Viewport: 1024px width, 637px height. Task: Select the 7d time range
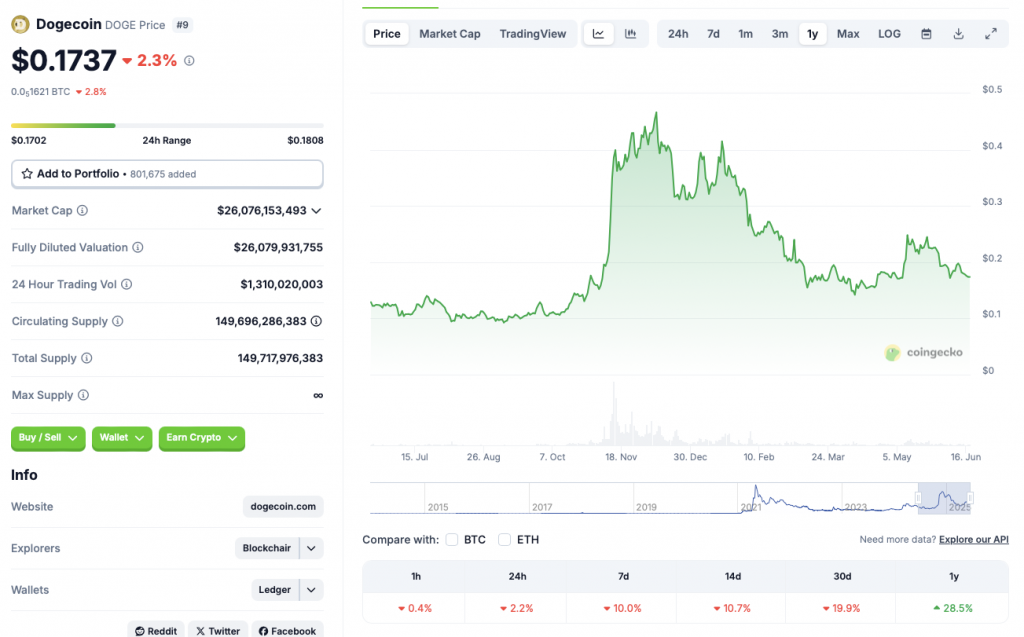(713, 34)
